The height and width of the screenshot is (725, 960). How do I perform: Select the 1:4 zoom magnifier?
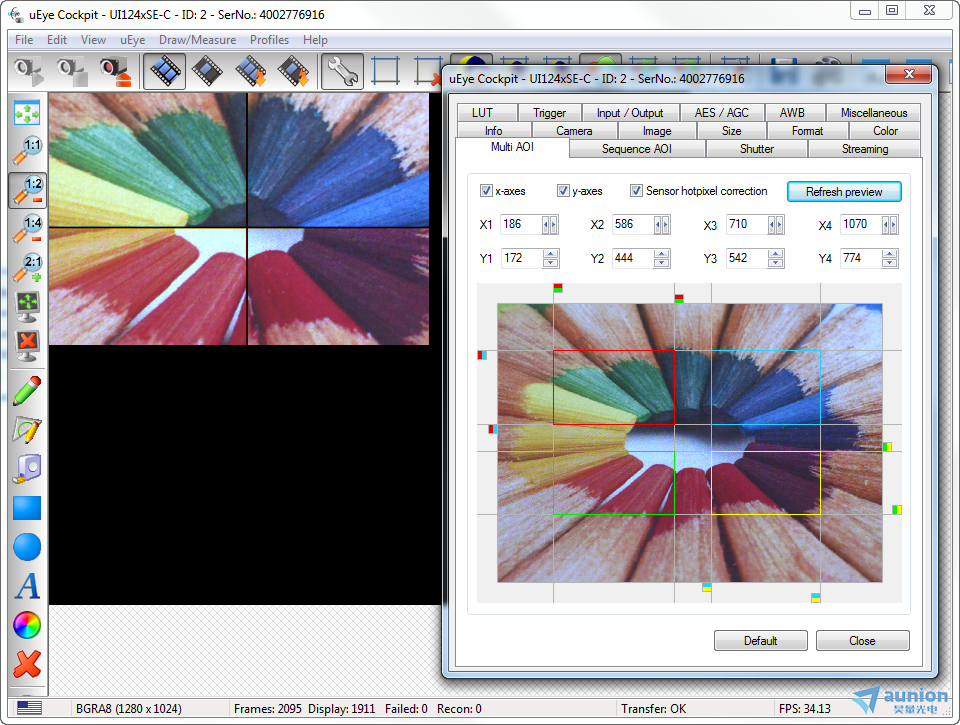pos(27,228)
